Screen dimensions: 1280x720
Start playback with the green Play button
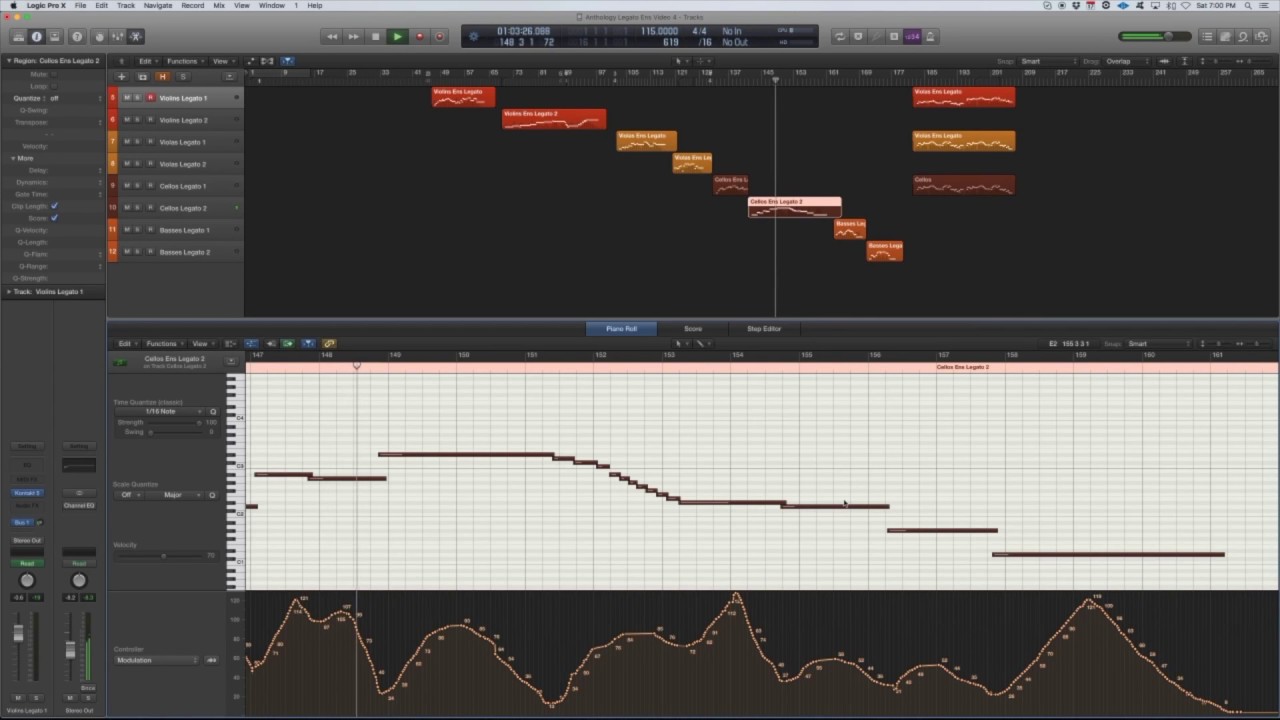397,37
